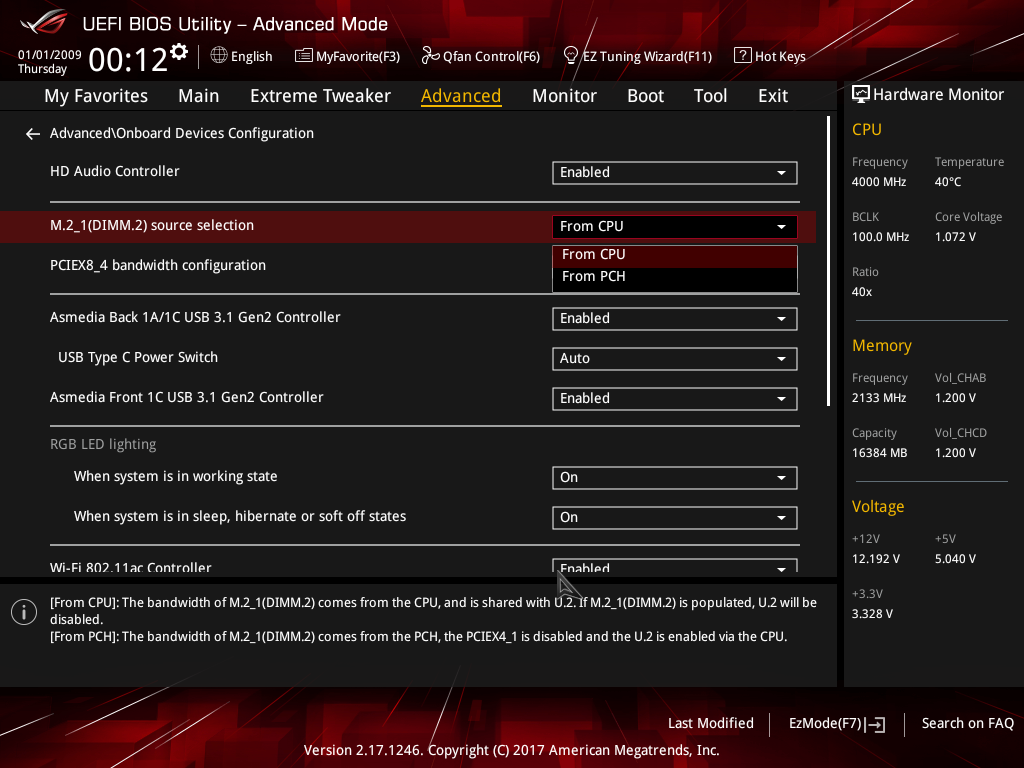Open sleep state RGB LED dropdown
Image resolution: width=1024 pixels, height=768 pixels.
[675, 517]
